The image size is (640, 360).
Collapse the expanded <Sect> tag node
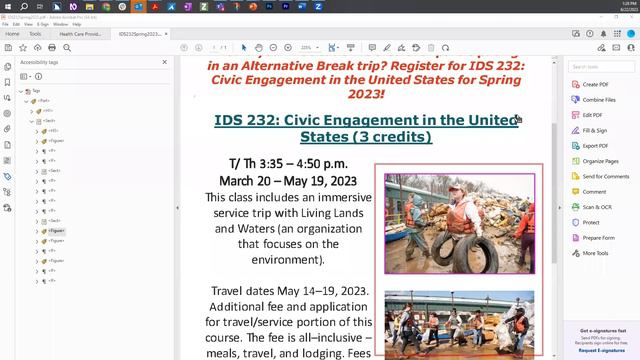pos(32,121)
